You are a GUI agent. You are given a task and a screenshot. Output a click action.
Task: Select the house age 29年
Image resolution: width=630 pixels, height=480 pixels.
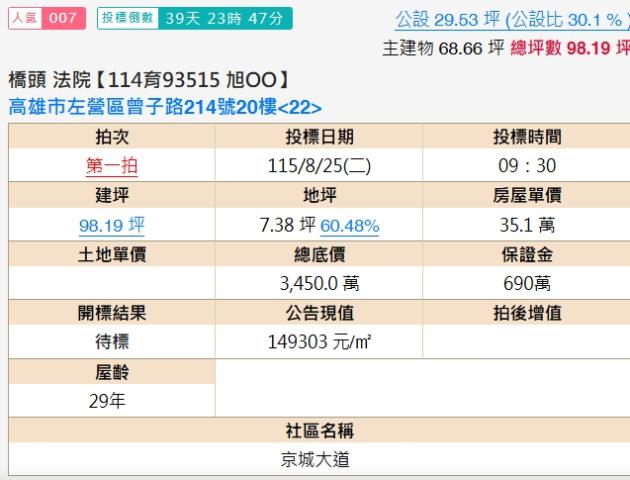point(107,401)
